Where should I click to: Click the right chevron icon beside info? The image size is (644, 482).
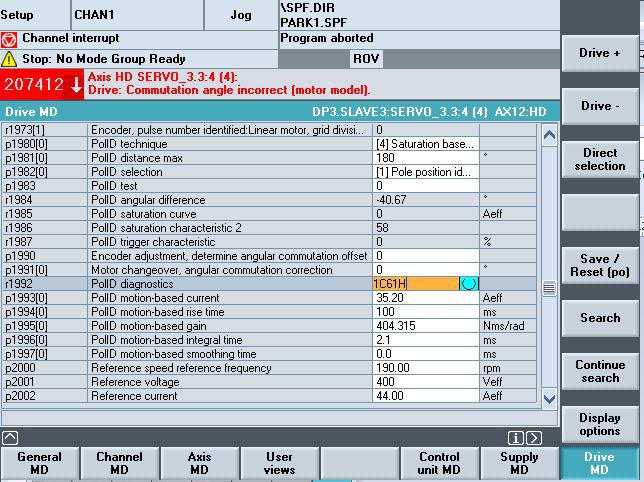tap(534, 438)
